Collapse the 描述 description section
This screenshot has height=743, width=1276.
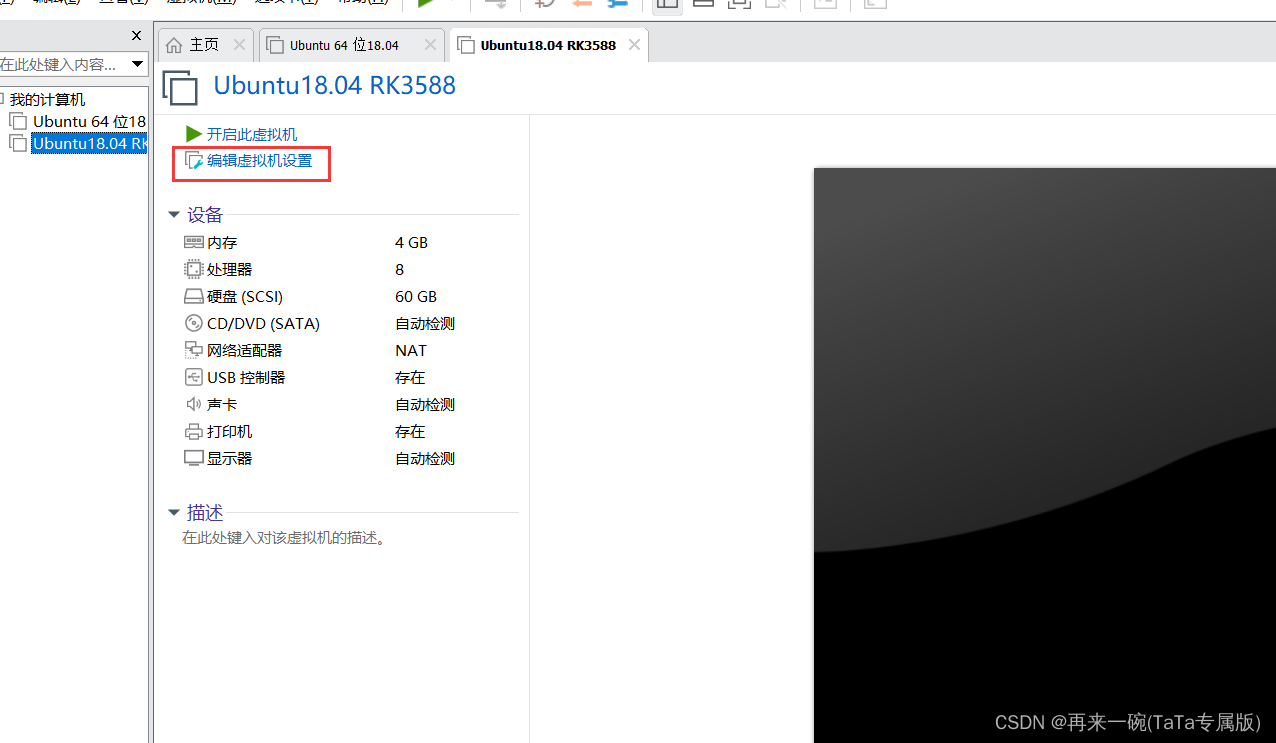(x=174, y=512)
